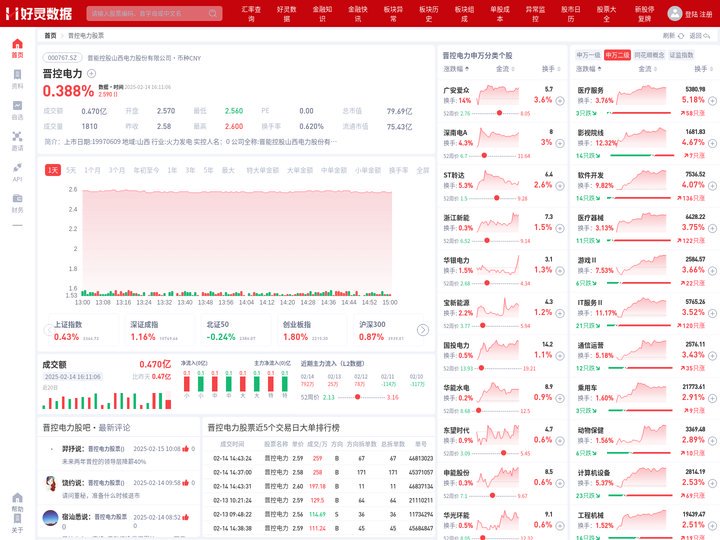This screenshot has height=540, width=720.
Task: Add 软件开发 sector via its plus icon
Action: click(x=712, y=186)
